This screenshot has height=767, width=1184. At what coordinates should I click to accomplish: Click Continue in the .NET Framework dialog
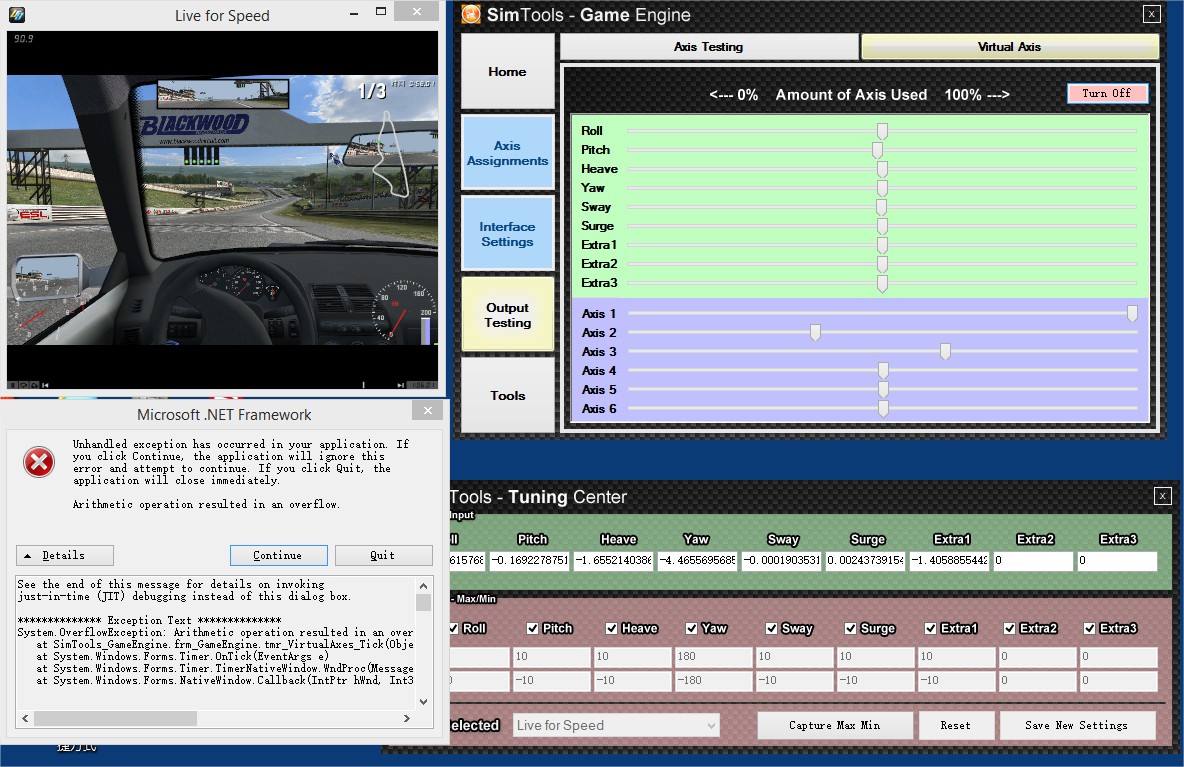(x=279, y=556)
